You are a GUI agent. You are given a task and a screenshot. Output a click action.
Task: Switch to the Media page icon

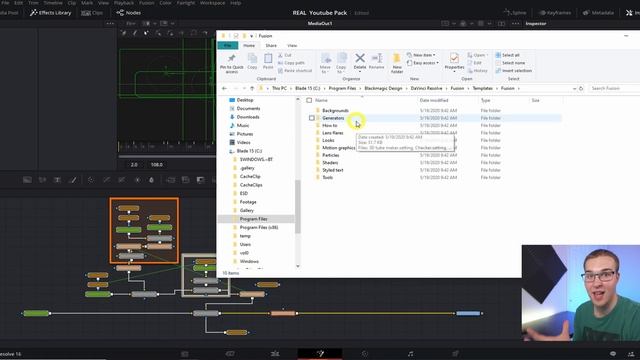pyautogui.click(x=185, y=353)
